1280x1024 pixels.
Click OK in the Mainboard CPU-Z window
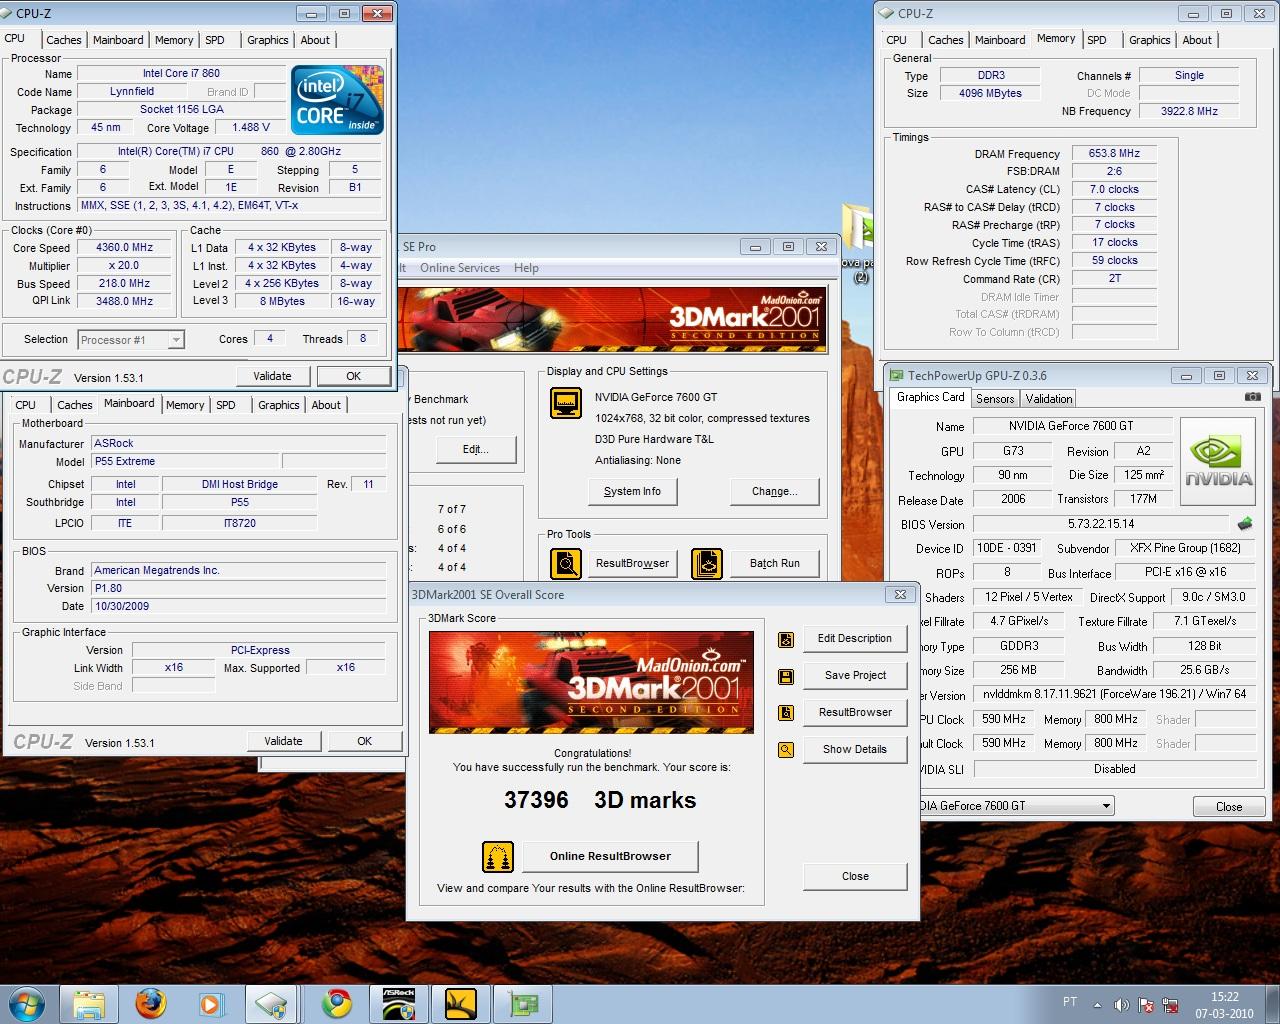[364, 741]
